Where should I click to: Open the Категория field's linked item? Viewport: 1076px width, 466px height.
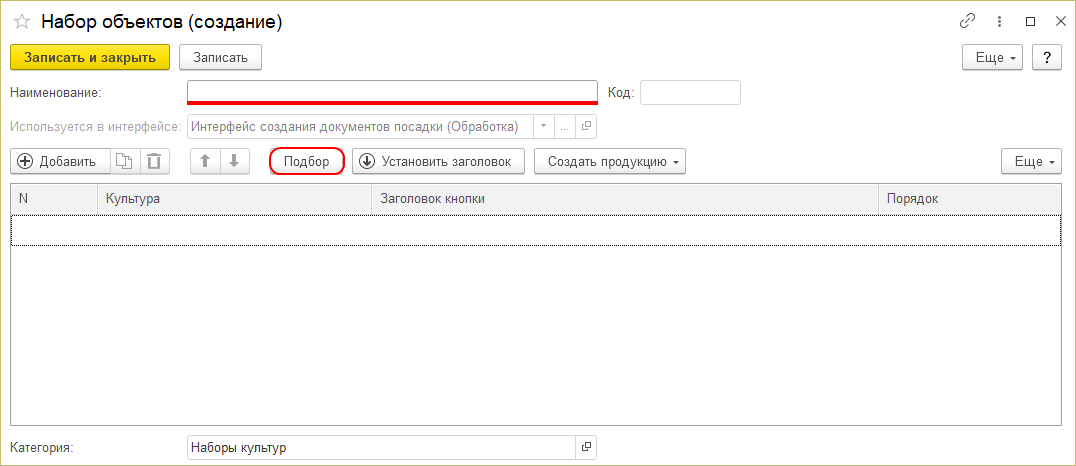(587, 447)
